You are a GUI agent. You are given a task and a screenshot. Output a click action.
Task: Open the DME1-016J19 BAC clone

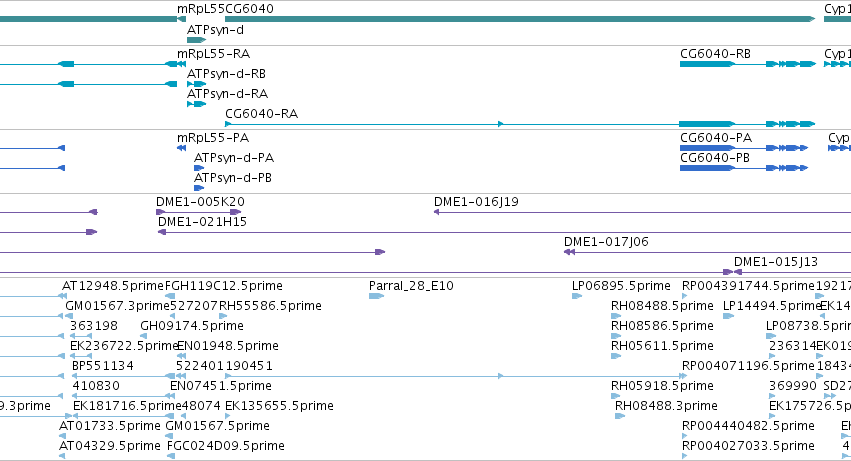point(642,212)
